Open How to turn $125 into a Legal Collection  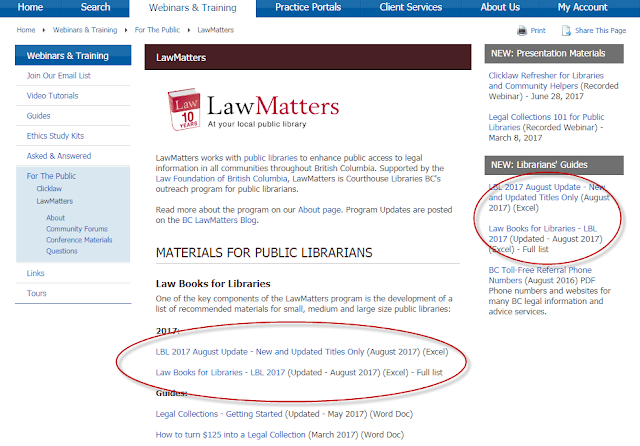pyautogui.click(x=230, y=435)
